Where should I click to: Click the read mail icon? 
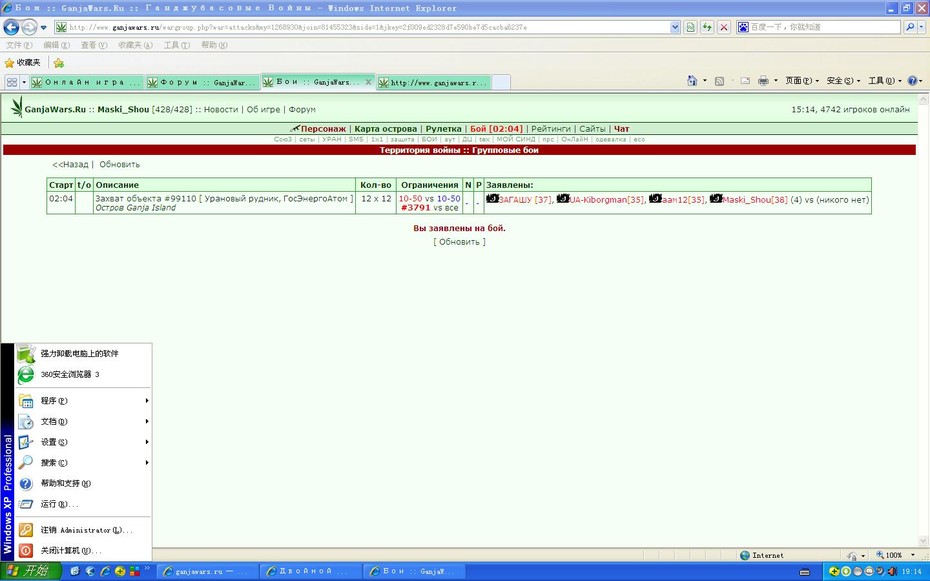click(745, 81)
